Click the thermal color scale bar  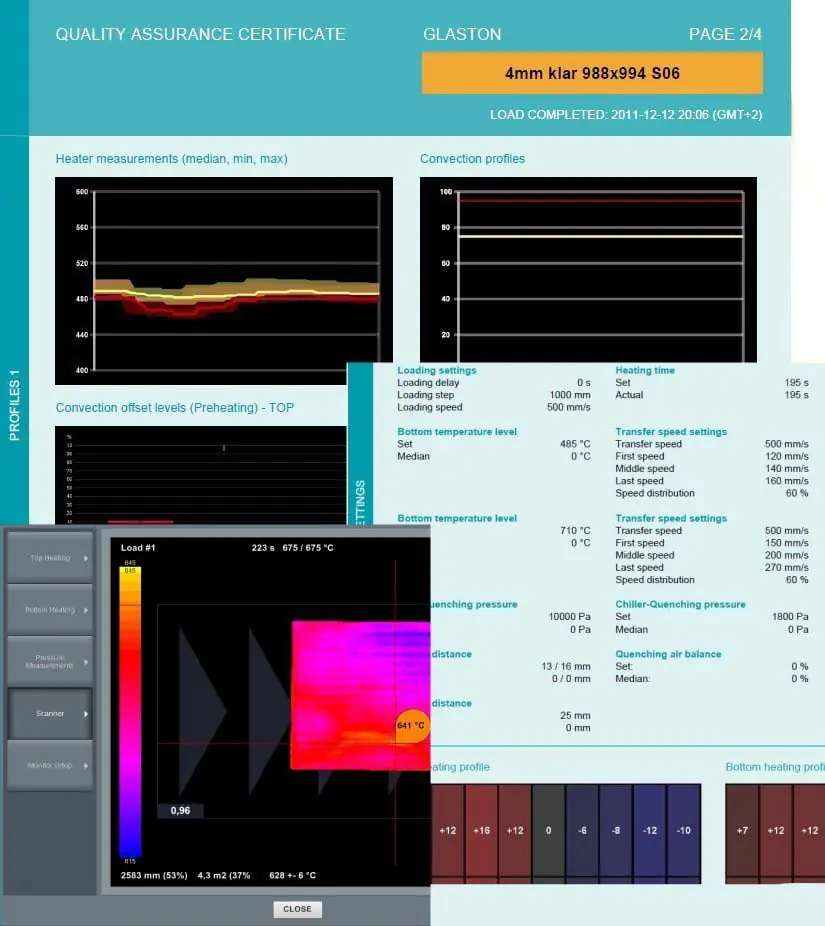[131, 712]
